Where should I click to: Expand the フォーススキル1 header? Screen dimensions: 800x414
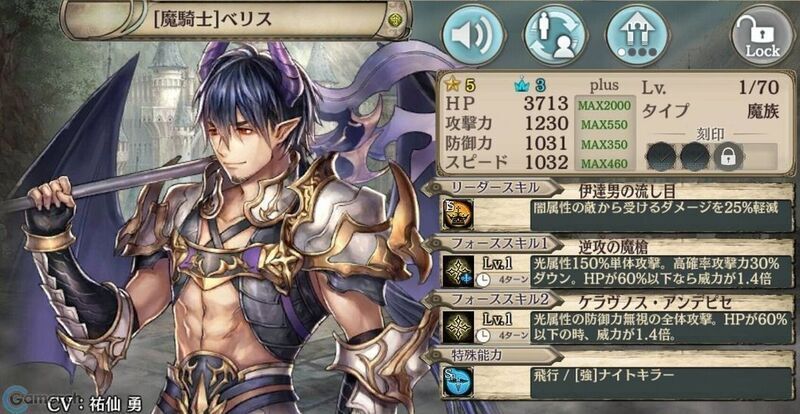pyautogui.click(x=494, y=244)
